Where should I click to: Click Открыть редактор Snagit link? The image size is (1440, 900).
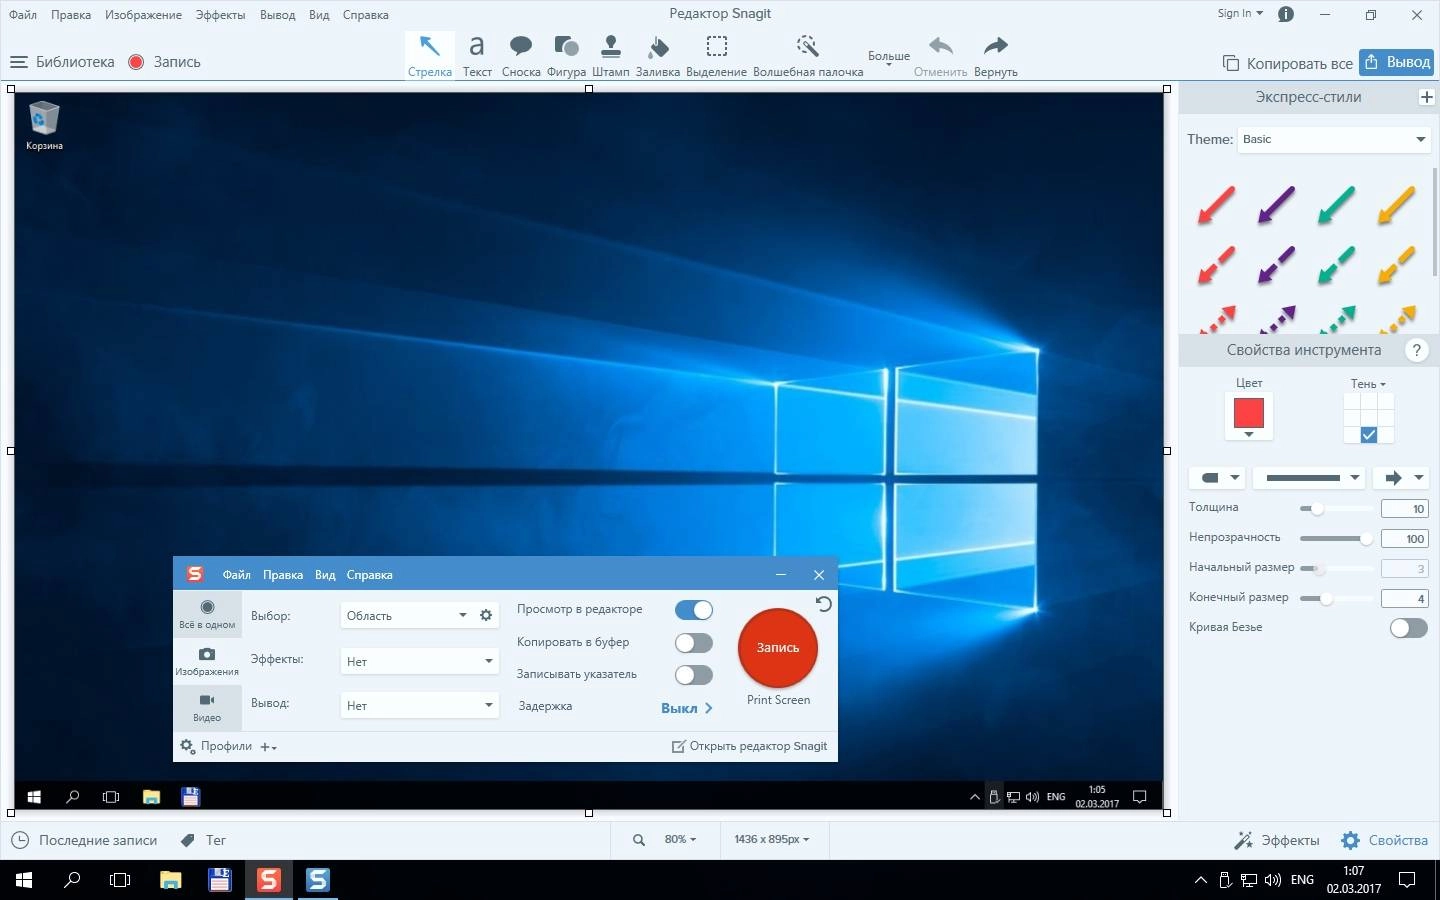pyautogui.click(x=749, y=746)
